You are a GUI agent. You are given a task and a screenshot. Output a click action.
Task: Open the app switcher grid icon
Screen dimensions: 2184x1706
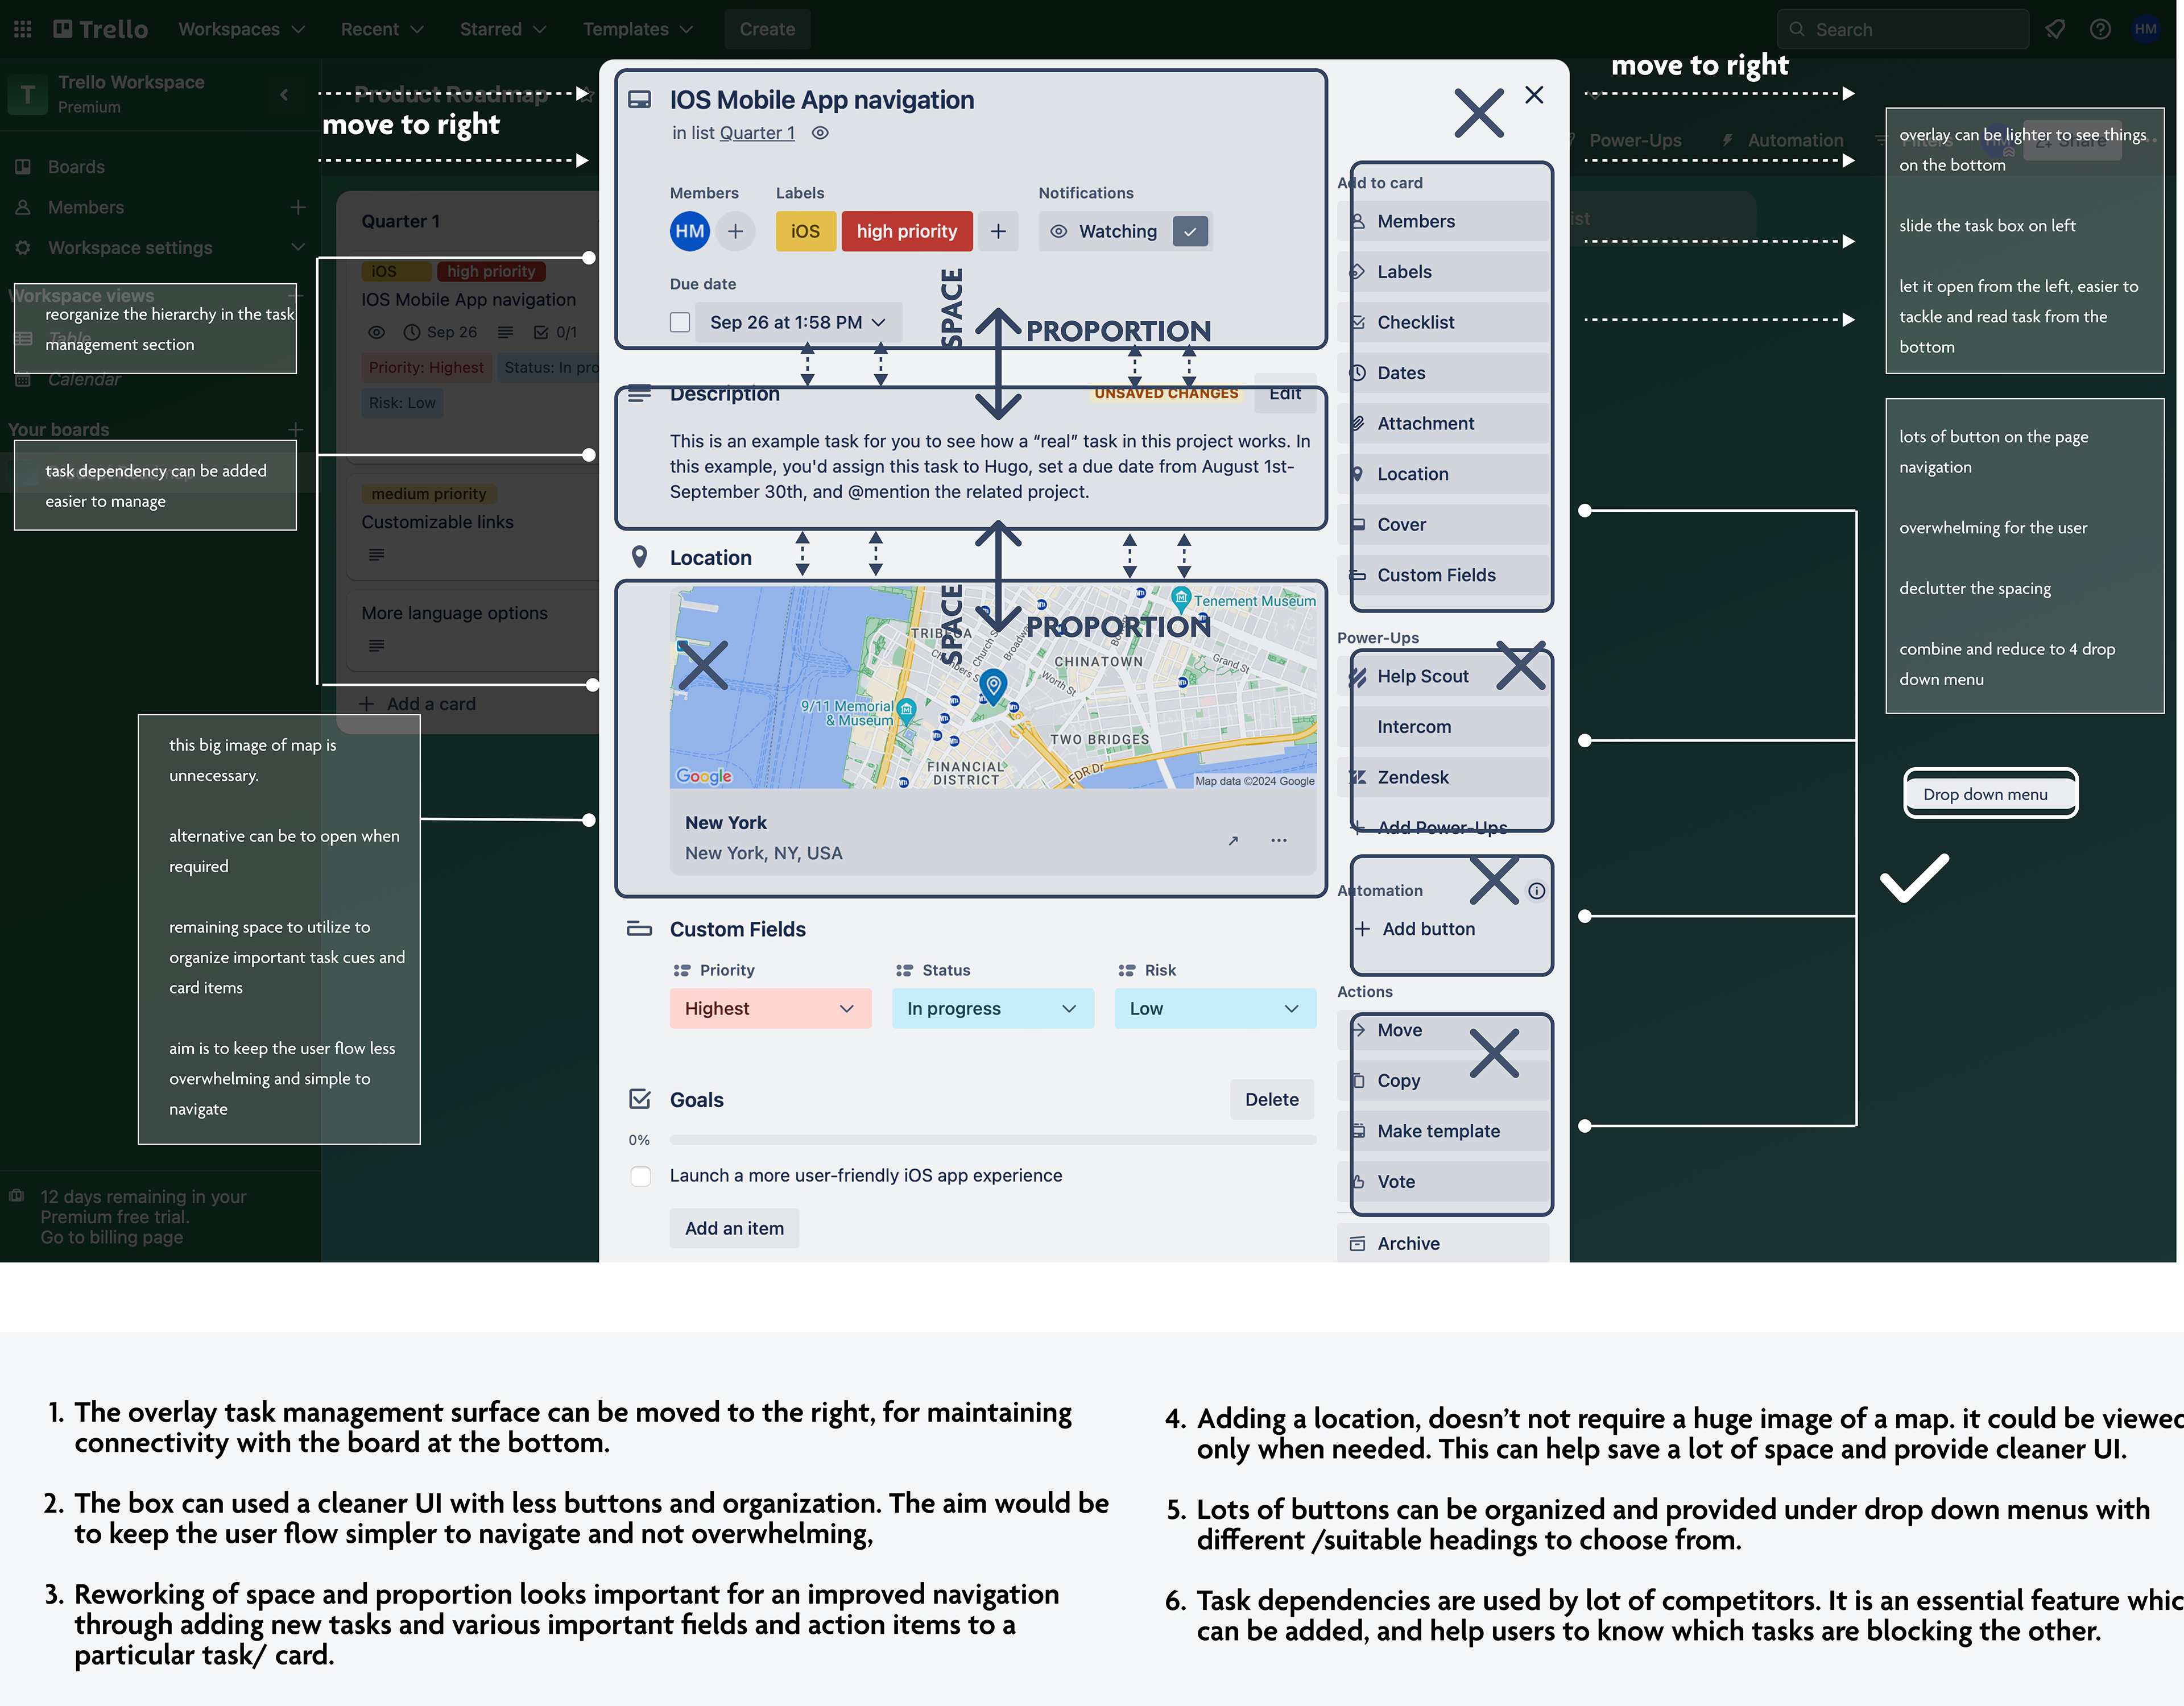[22, 29]
